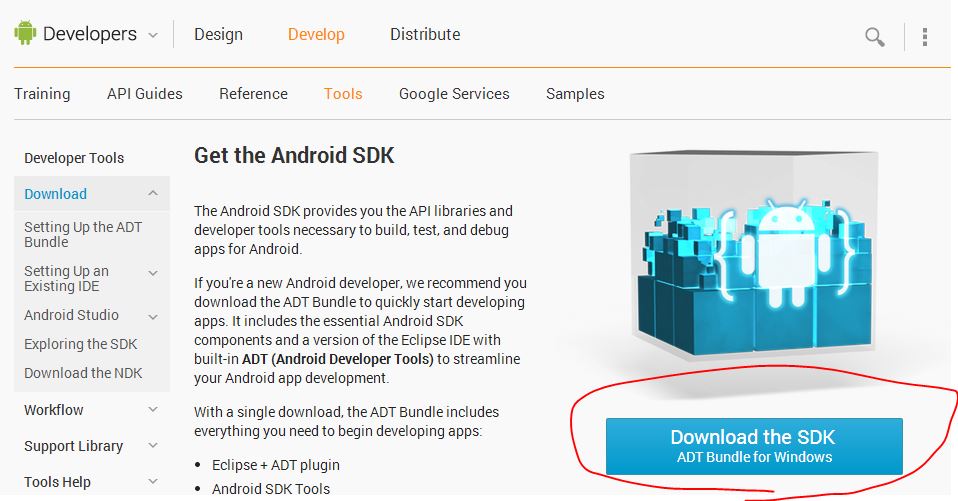Screen dimensions: 958x501
Task: Open the three-dot overflow menu
Action: (x=924, y=37)
